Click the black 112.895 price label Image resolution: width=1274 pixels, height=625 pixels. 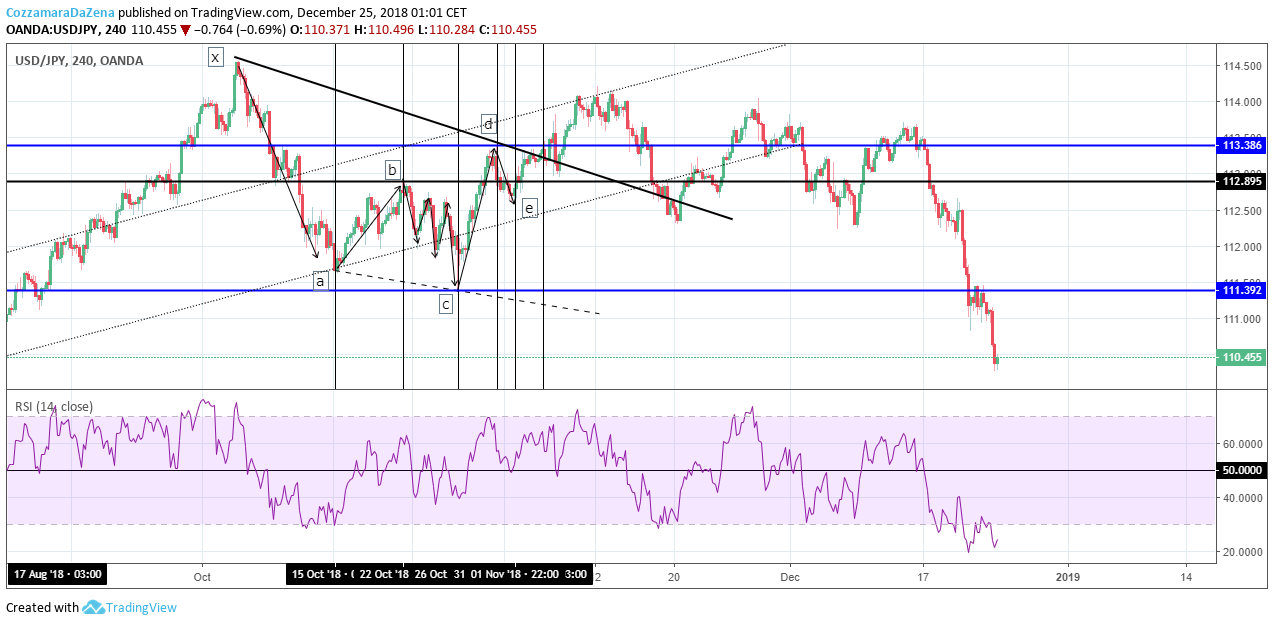pos(1242,181)
